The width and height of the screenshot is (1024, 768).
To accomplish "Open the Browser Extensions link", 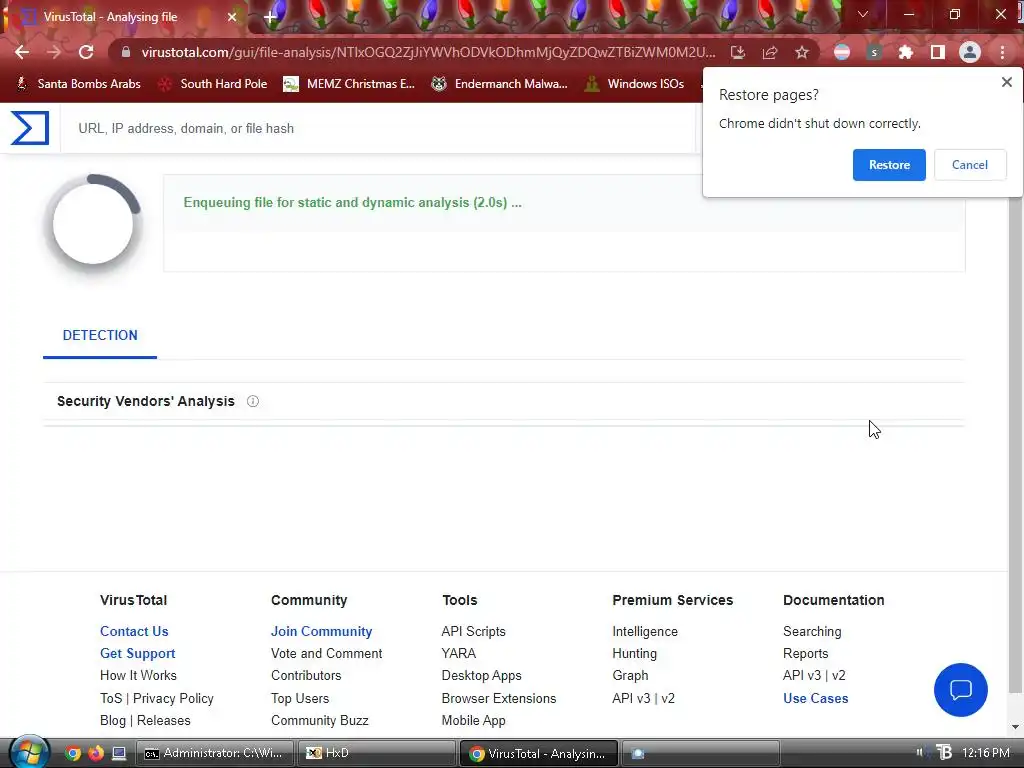I will [499, 698].
